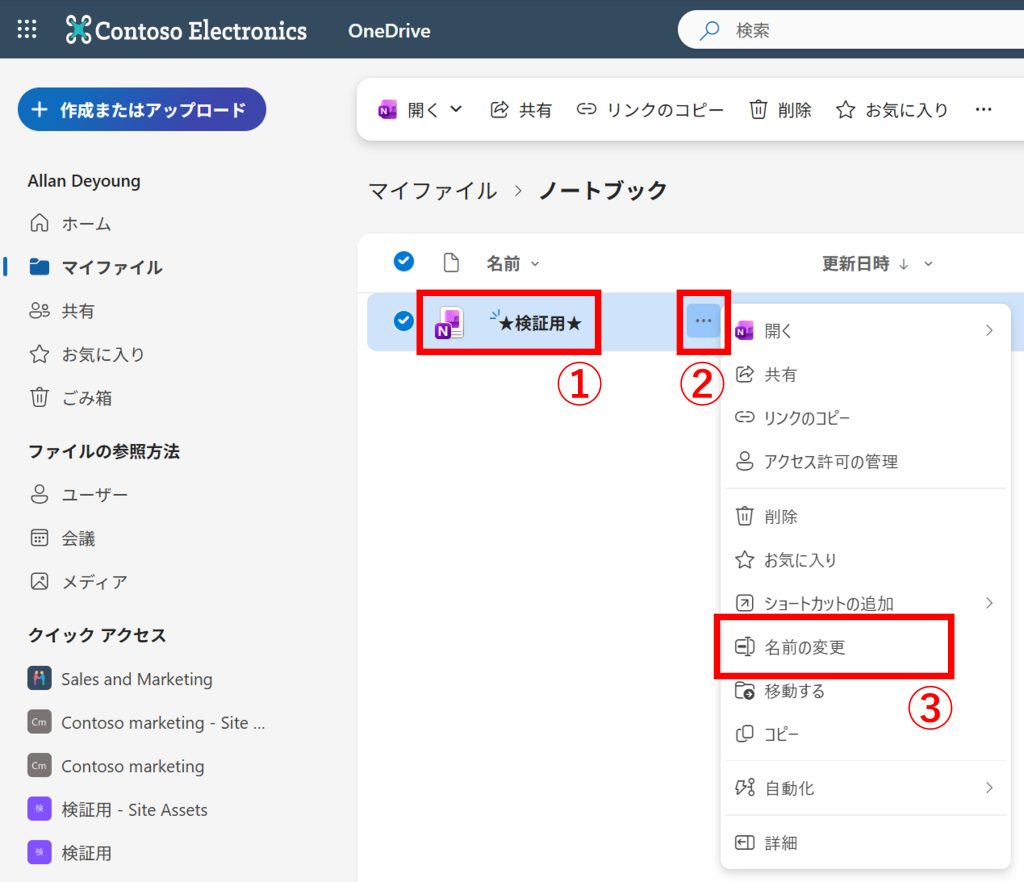Viewport: 1024px width, 882px height.
Task: Click the OneNote notebook file icon
Action: (449, 322)
